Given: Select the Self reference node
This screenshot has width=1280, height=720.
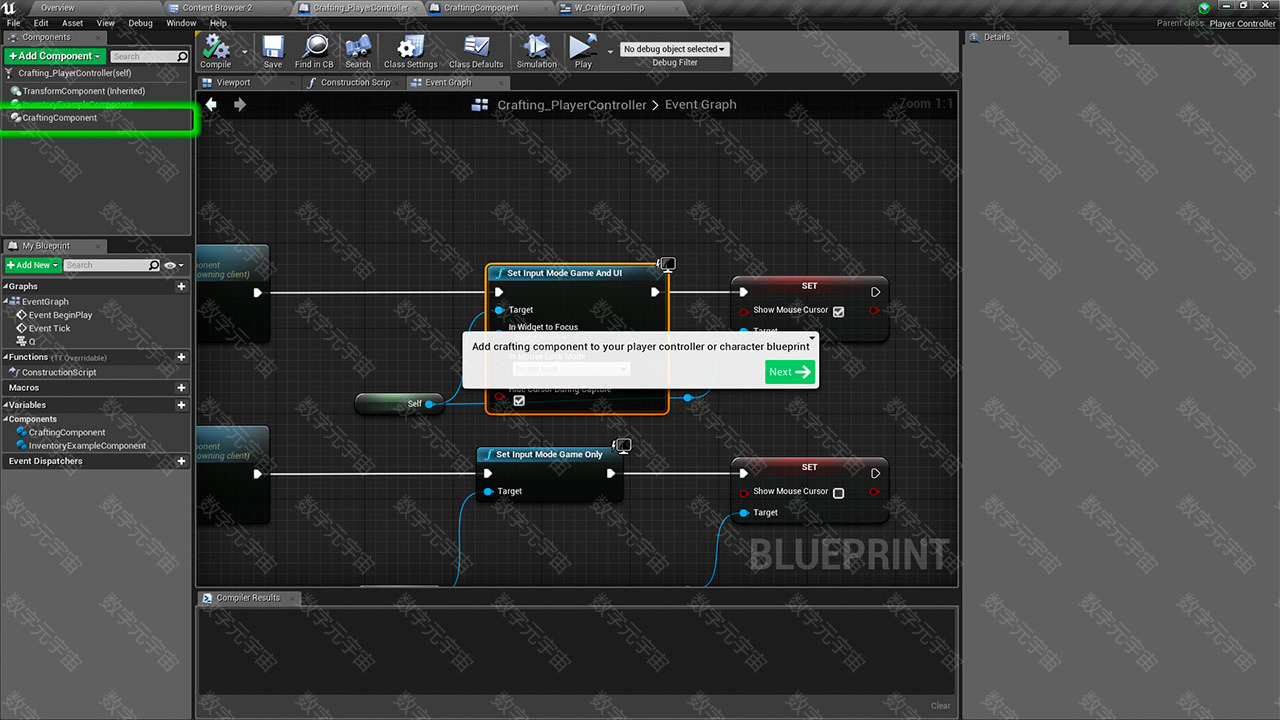Looking at the screenshot, I should (x=399, y=404).
